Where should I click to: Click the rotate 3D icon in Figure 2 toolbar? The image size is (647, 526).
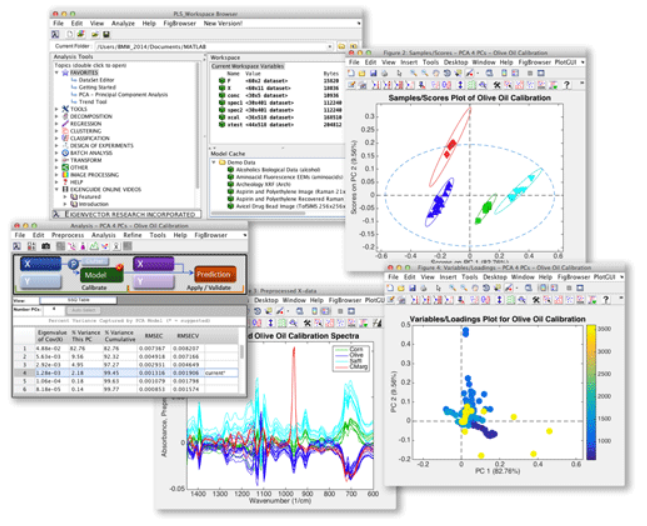(446, 73)
